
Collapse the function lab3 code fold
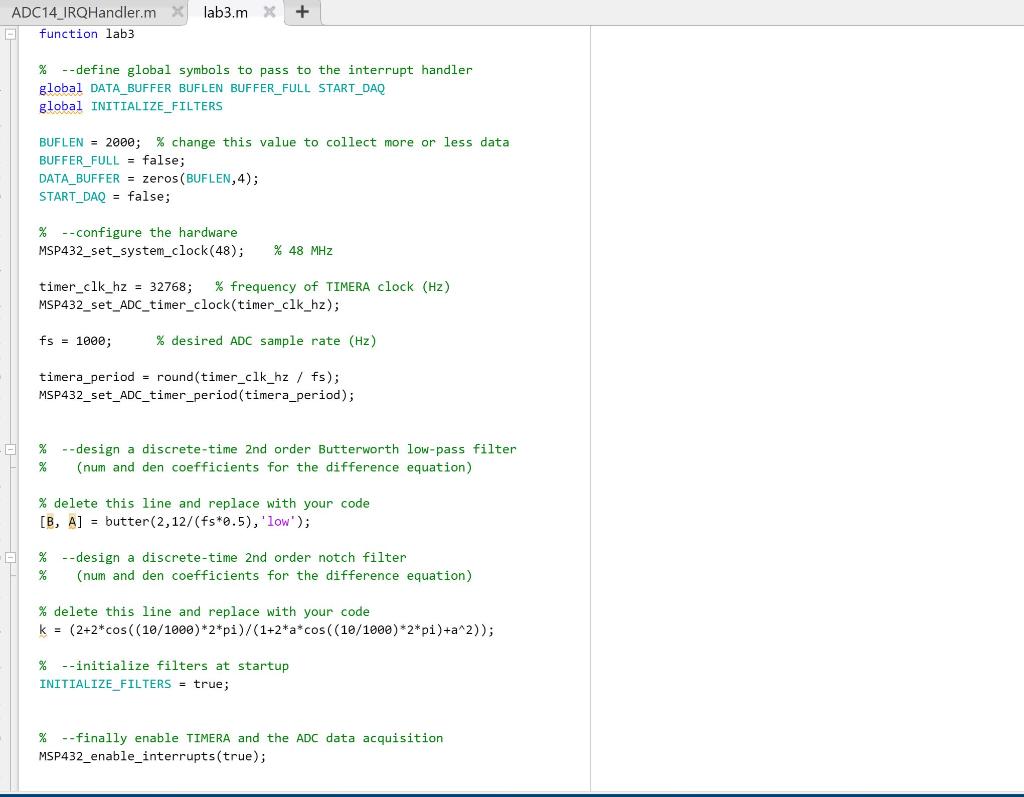click(x=11, y=33)
